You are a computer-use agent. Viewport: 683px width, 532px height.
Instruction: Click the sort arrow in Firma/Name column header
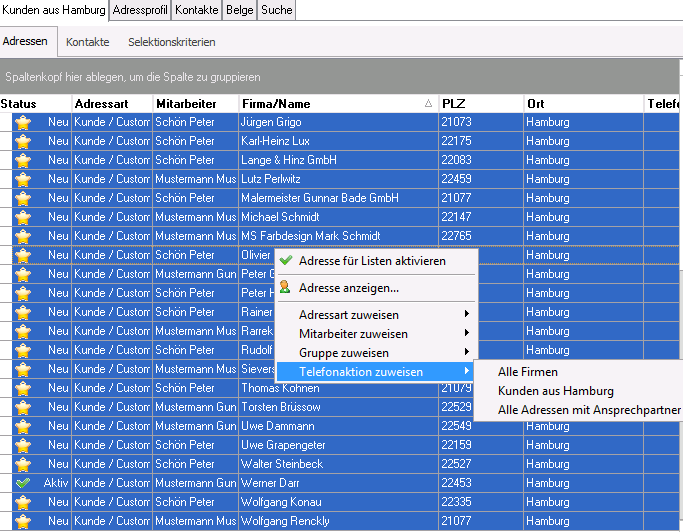428,103
